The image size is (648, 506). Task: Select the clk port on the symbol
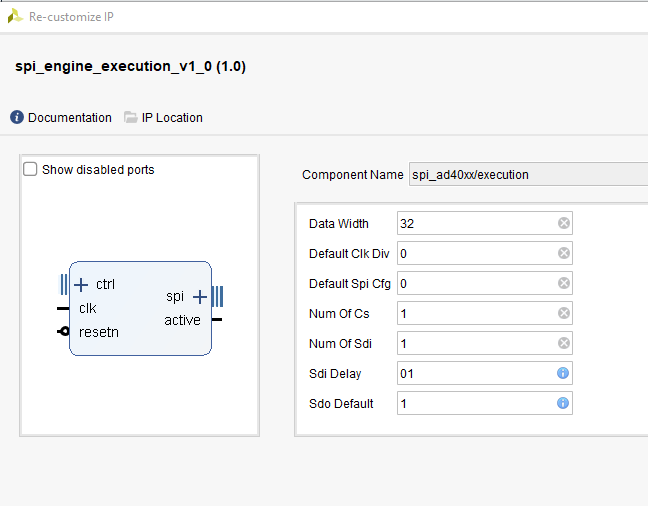(87, 308)
